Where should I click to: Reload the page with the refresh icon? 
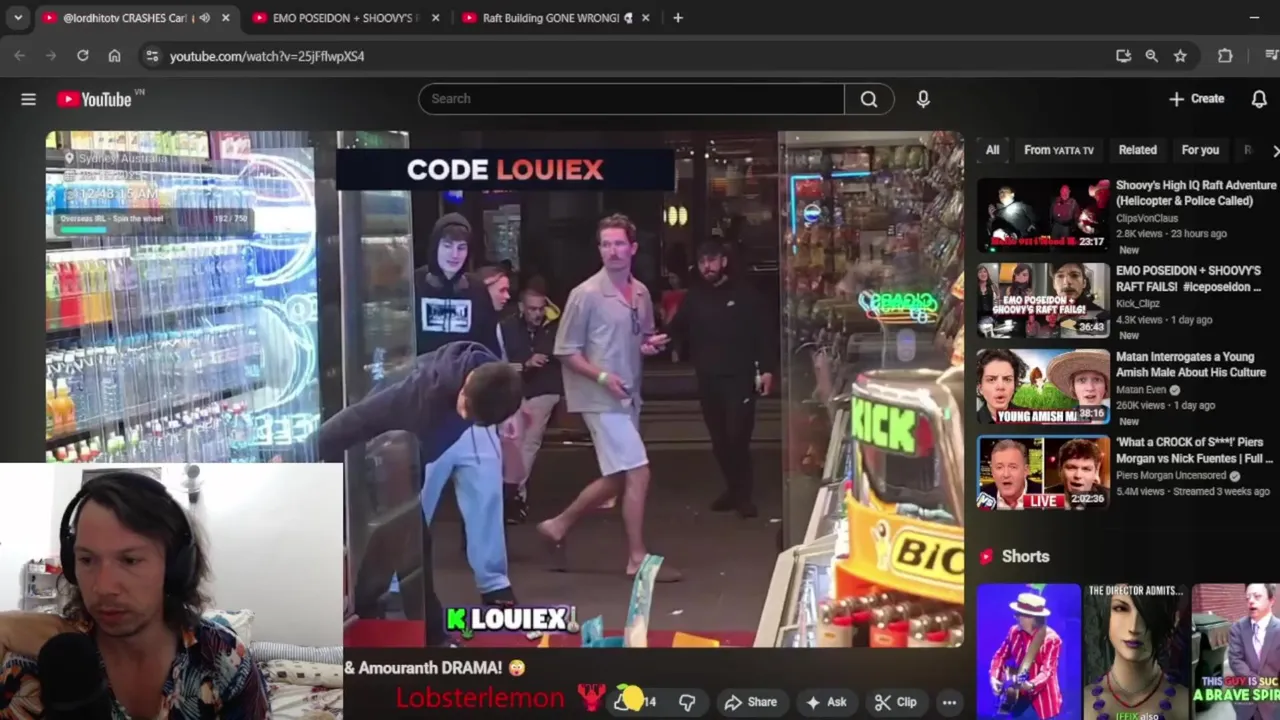click(83, 56)
